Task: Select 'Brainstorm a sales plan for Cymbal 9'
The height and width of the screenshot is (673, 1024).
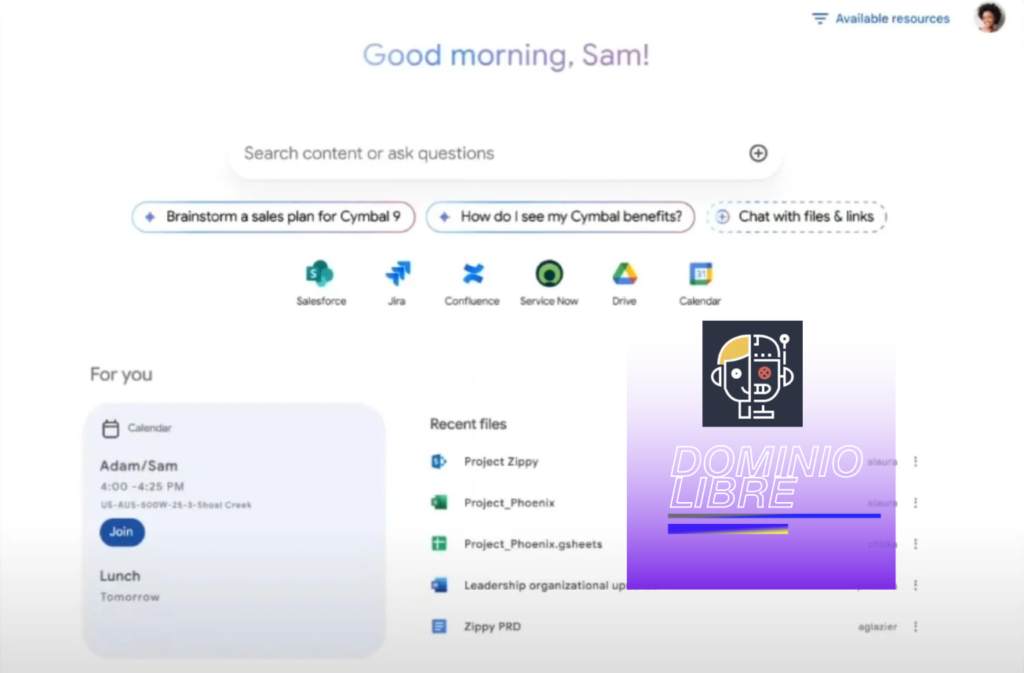Action: click(x=273, y=217)
